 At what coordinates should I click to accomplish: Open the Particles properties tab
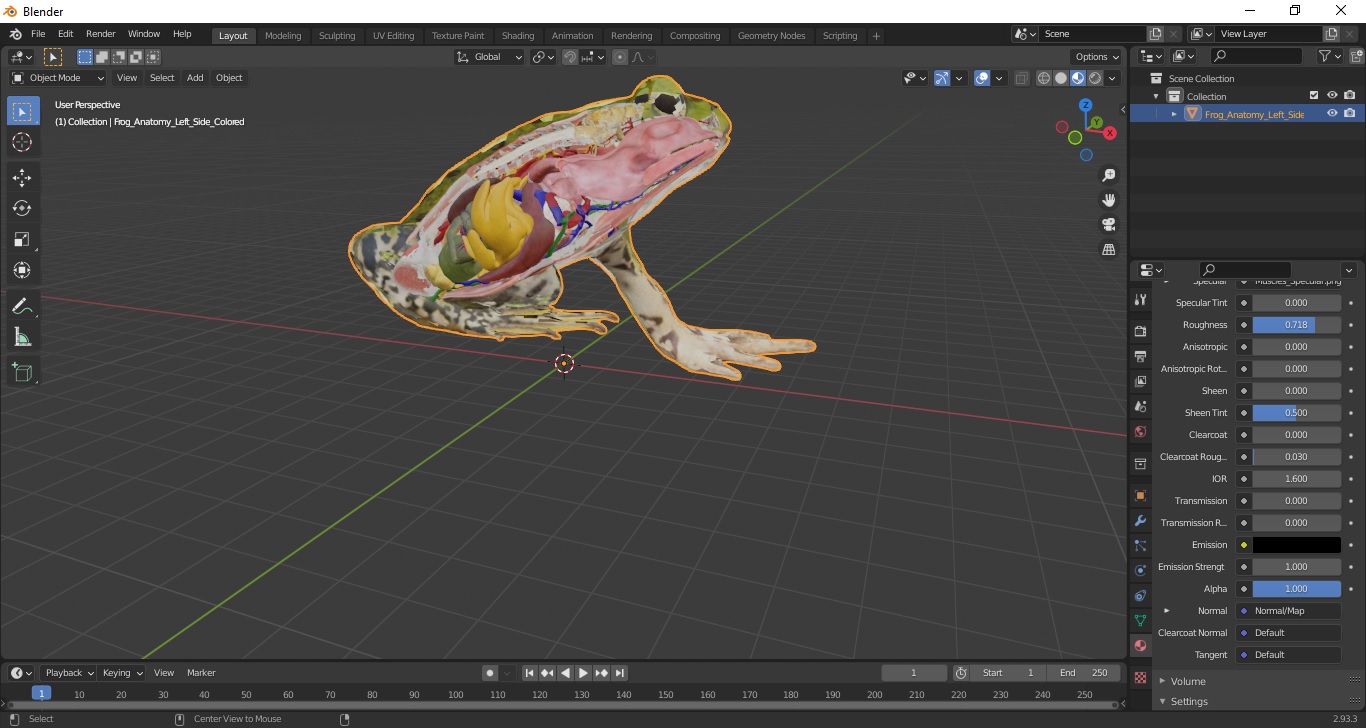[x=1140, y=545]
